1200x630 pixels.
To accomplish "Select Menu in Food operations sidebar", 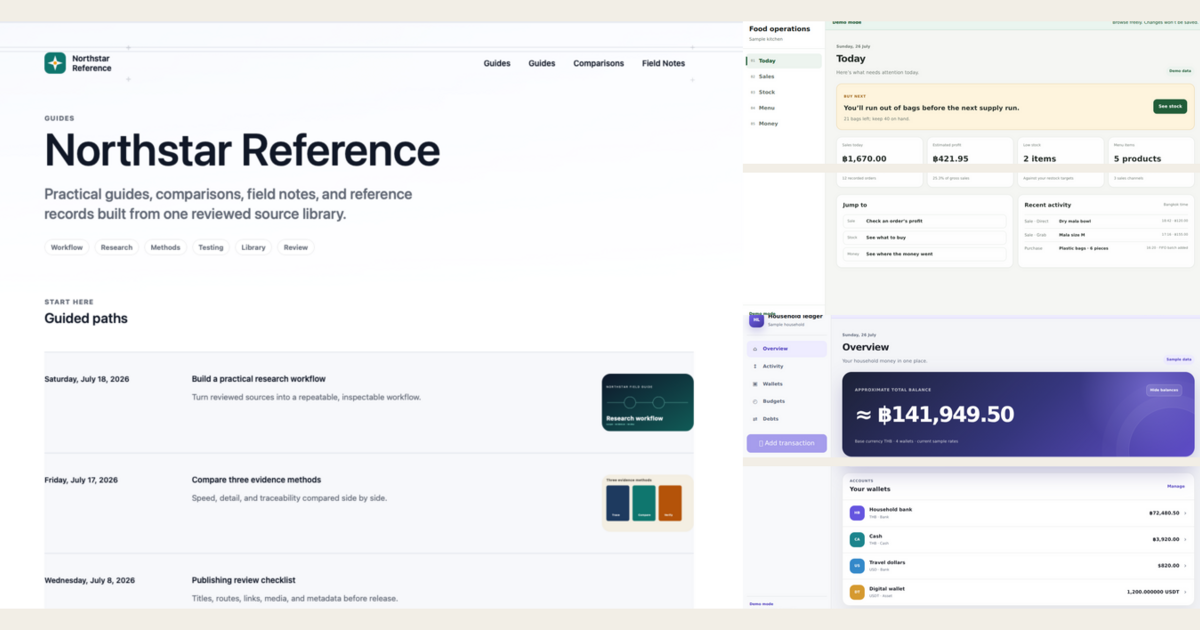I will coord(784,108).
